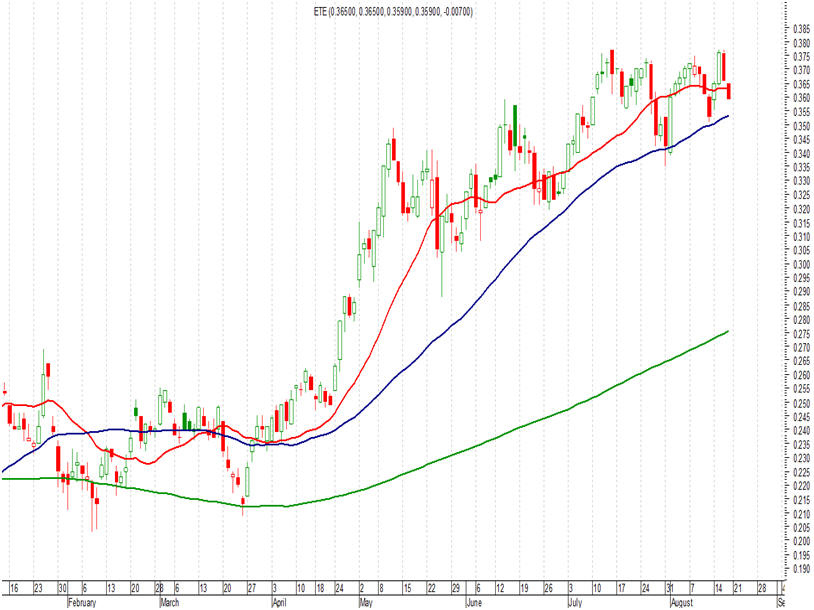Select the date tick labeled 30
The width and height of the screenshot is (814, 610).
pyautogui.click(x=62, y=589)
